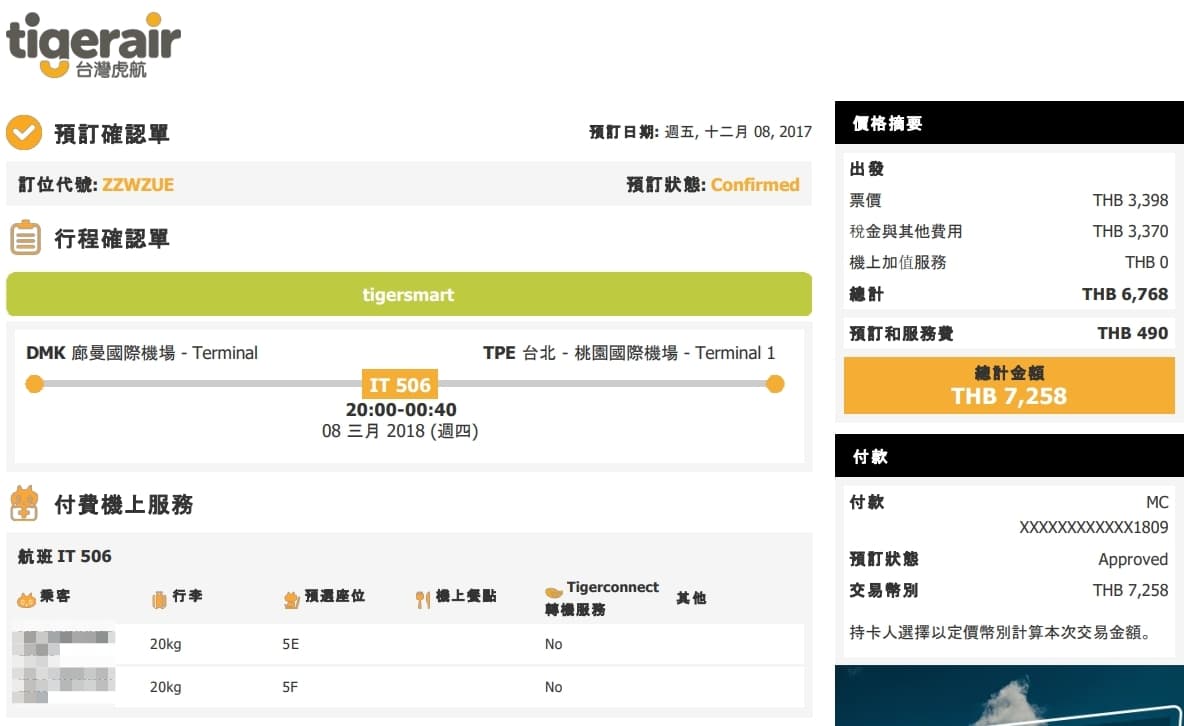
Task: Click seat 5E in passenger table
Action: pos(291,644)
